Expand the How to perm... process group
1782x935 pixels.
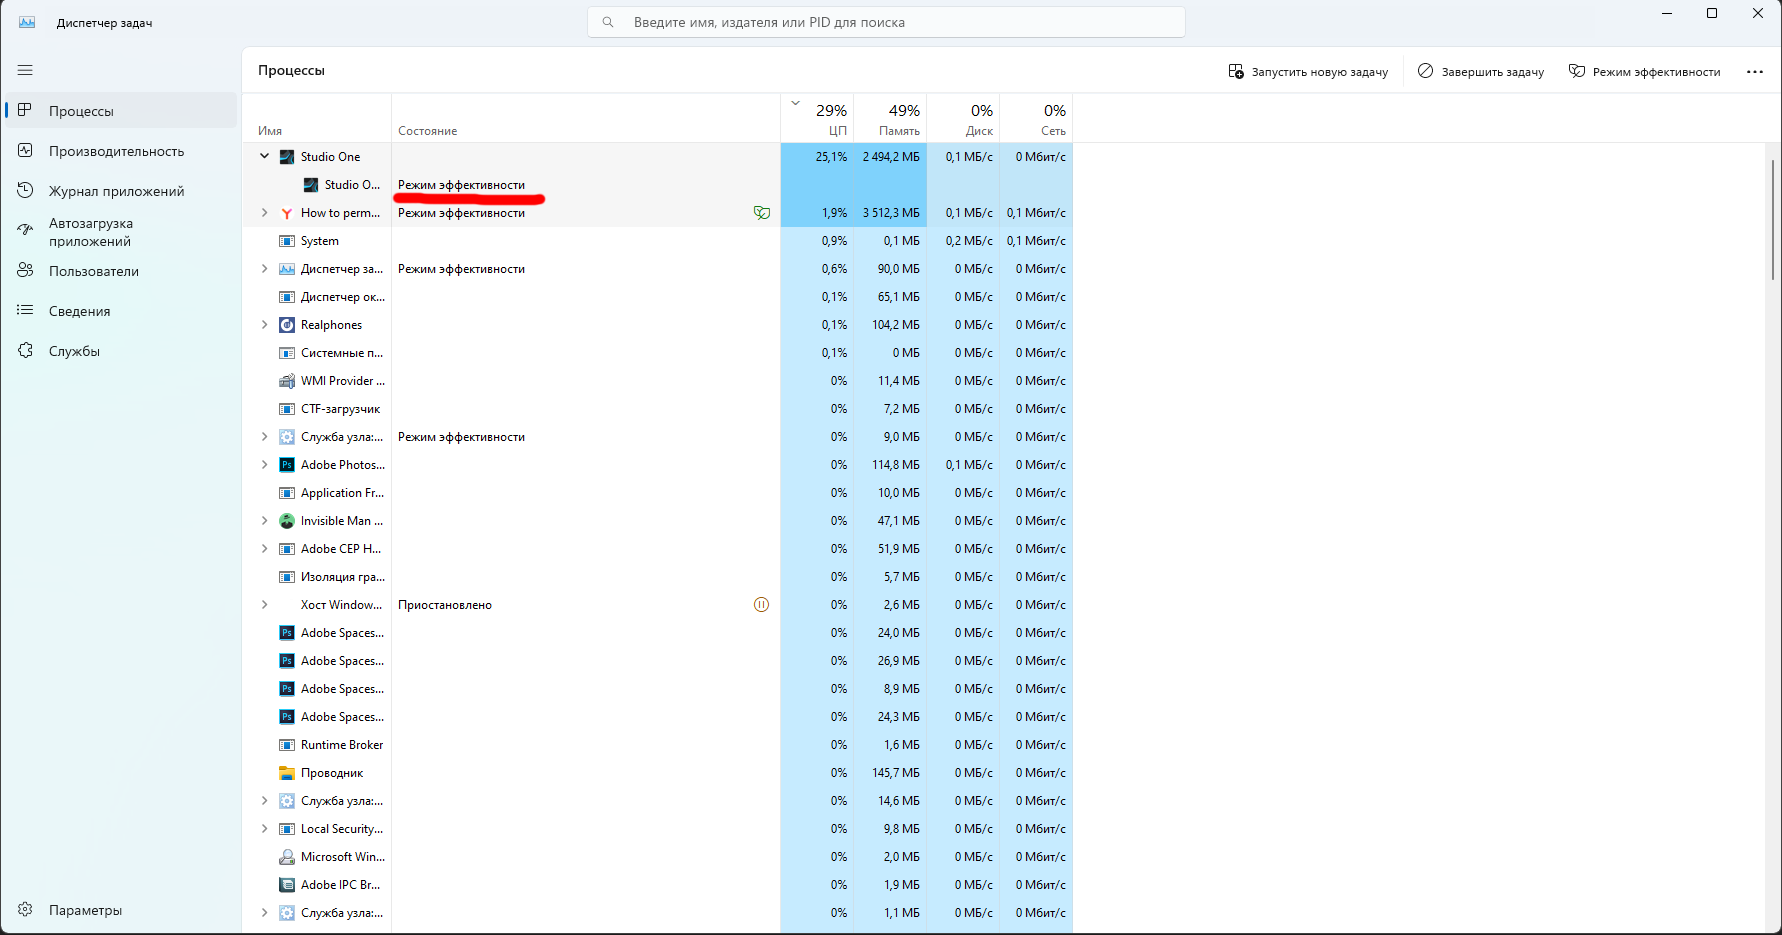point(264,213)
